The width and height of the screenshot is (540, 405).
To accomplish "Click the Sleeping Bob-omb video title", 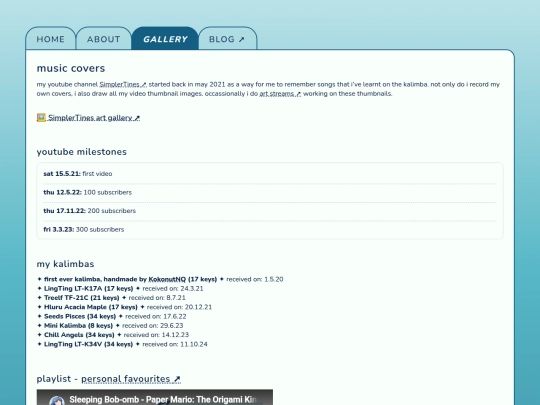I will 163,399.
